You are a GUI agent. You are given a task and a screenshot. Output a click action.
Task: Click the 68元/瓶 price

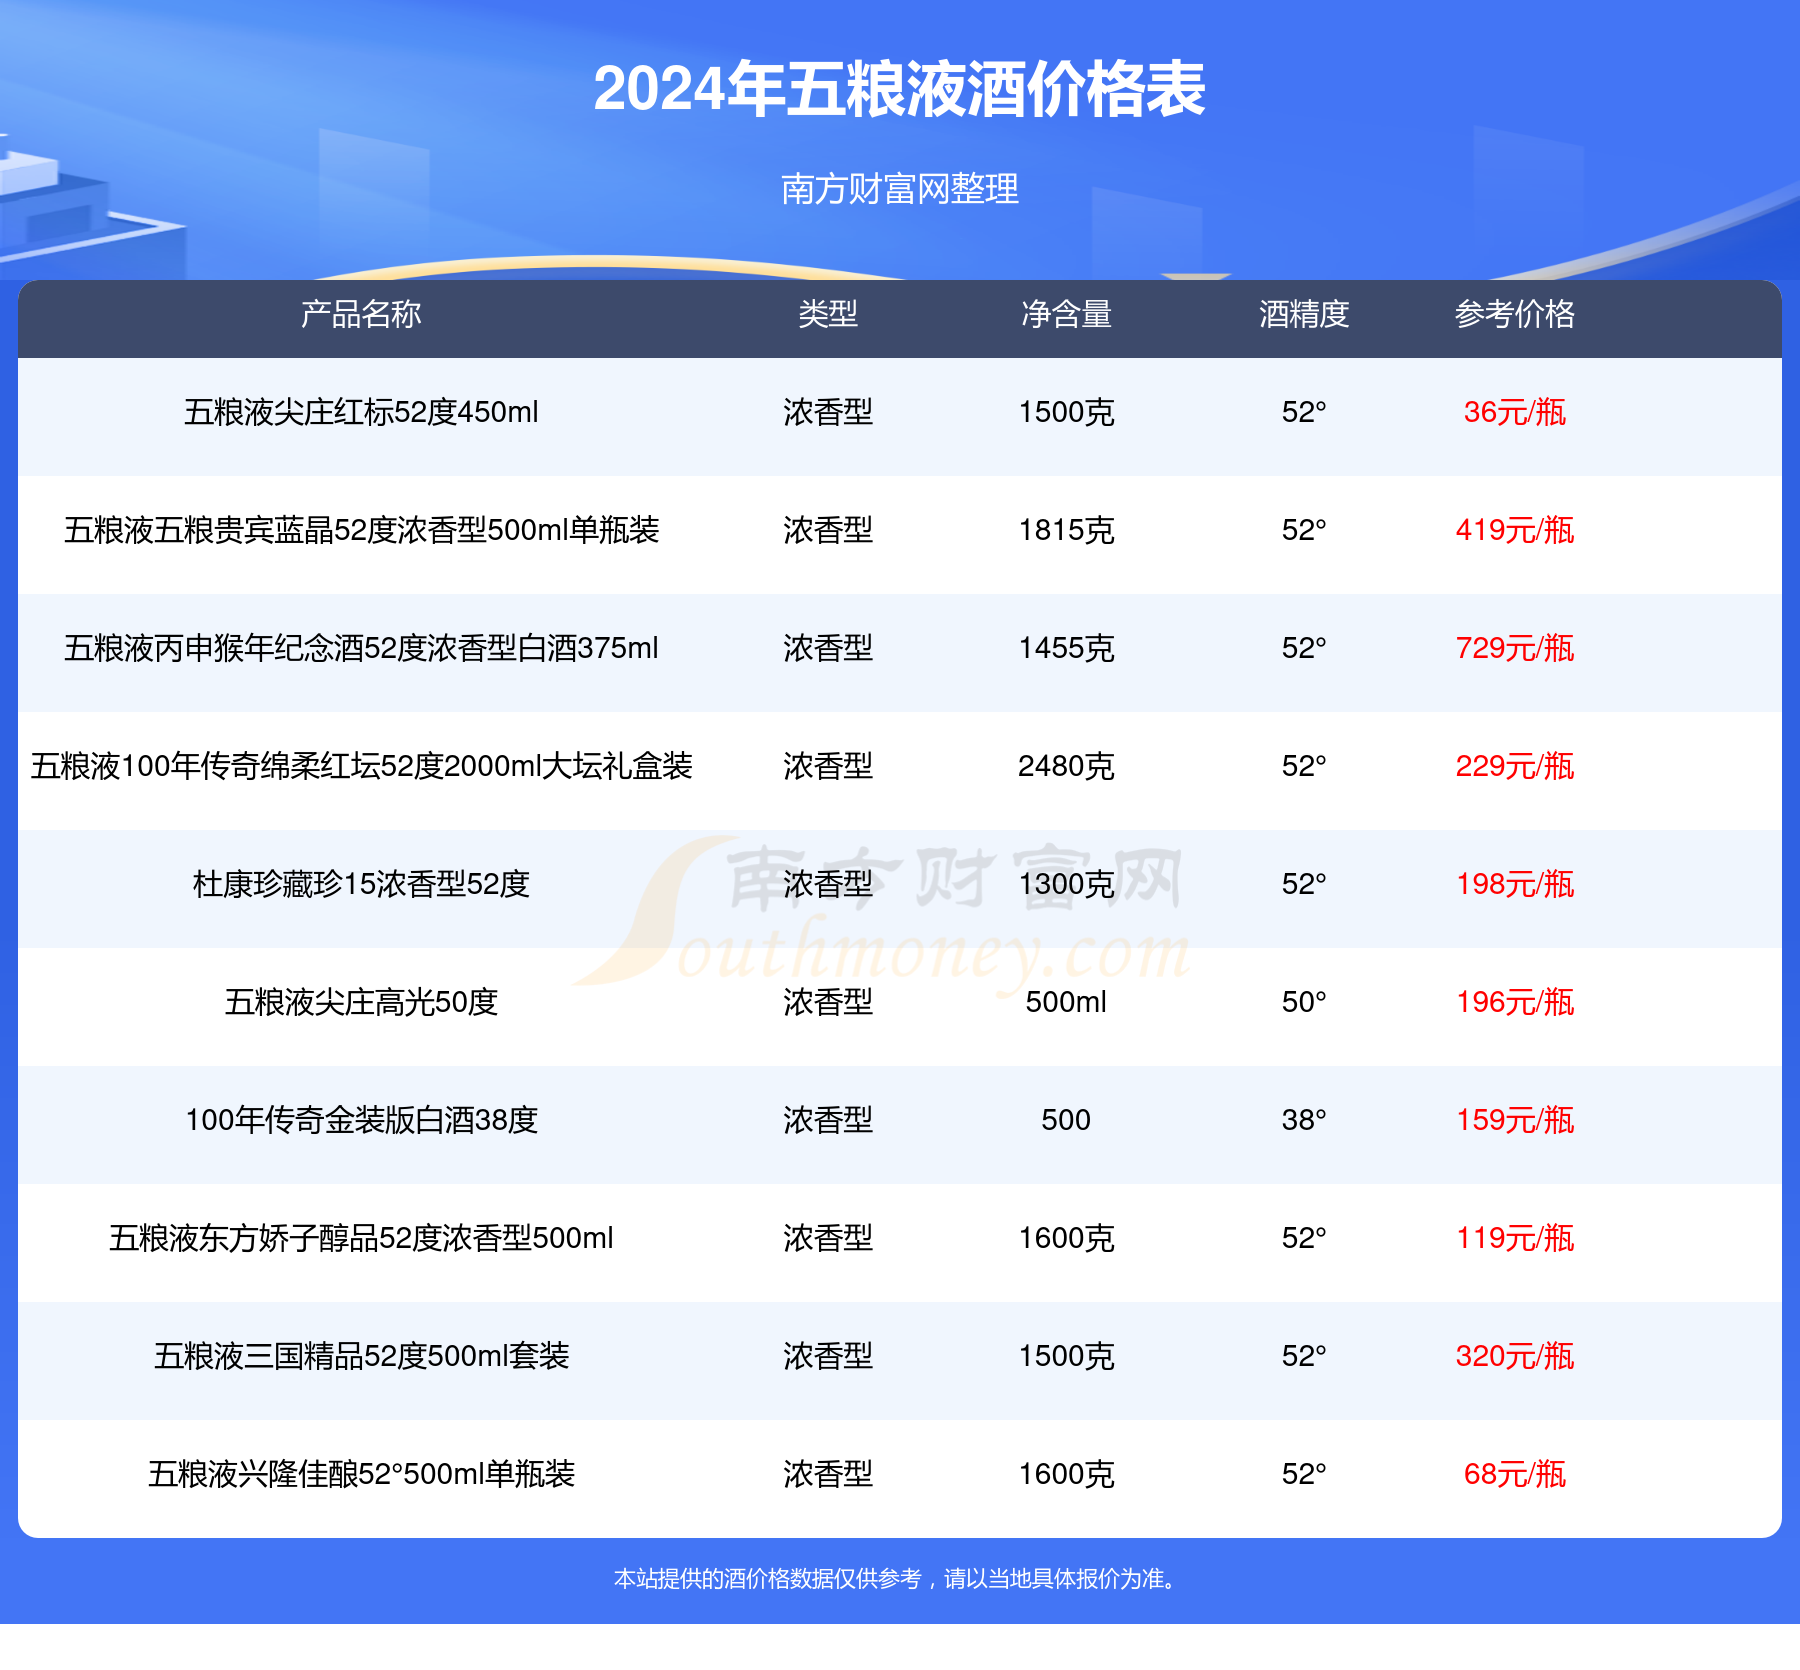pos(1515,1474)
